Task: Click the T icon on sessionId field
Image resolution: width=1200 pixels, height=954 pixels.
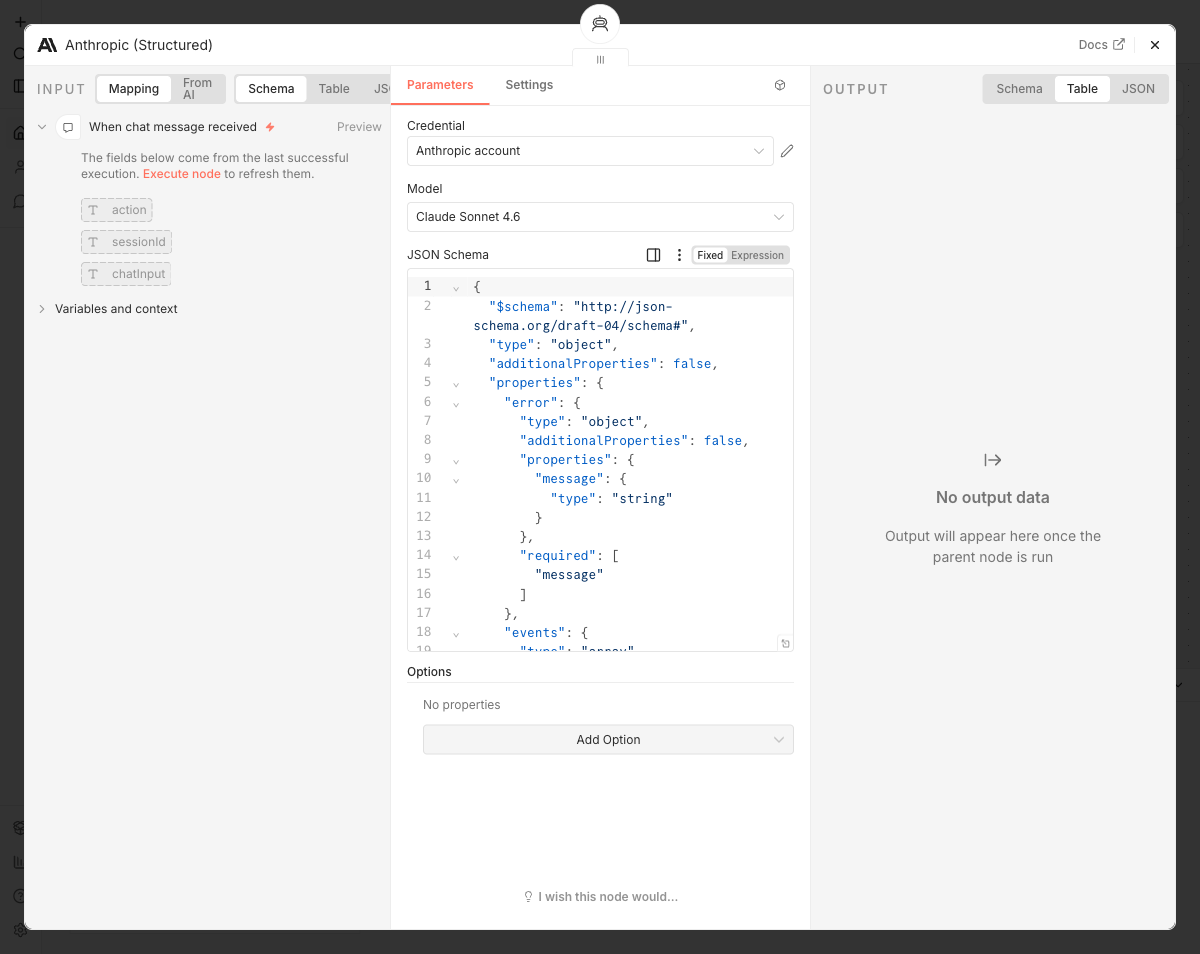Action: (x=93, y=242)
